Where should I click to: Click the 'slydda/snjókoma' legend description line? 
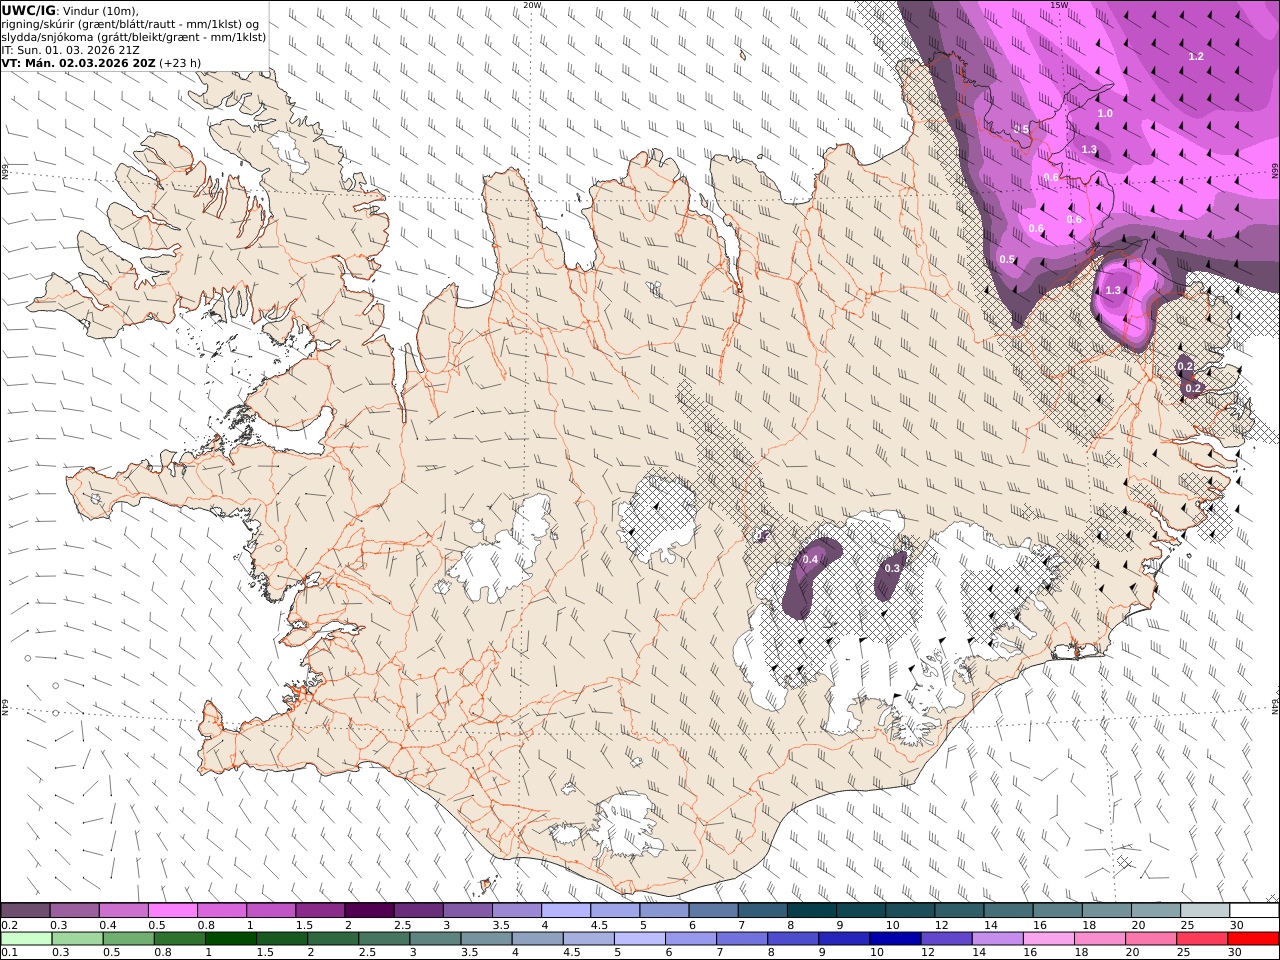click(133, 37)
